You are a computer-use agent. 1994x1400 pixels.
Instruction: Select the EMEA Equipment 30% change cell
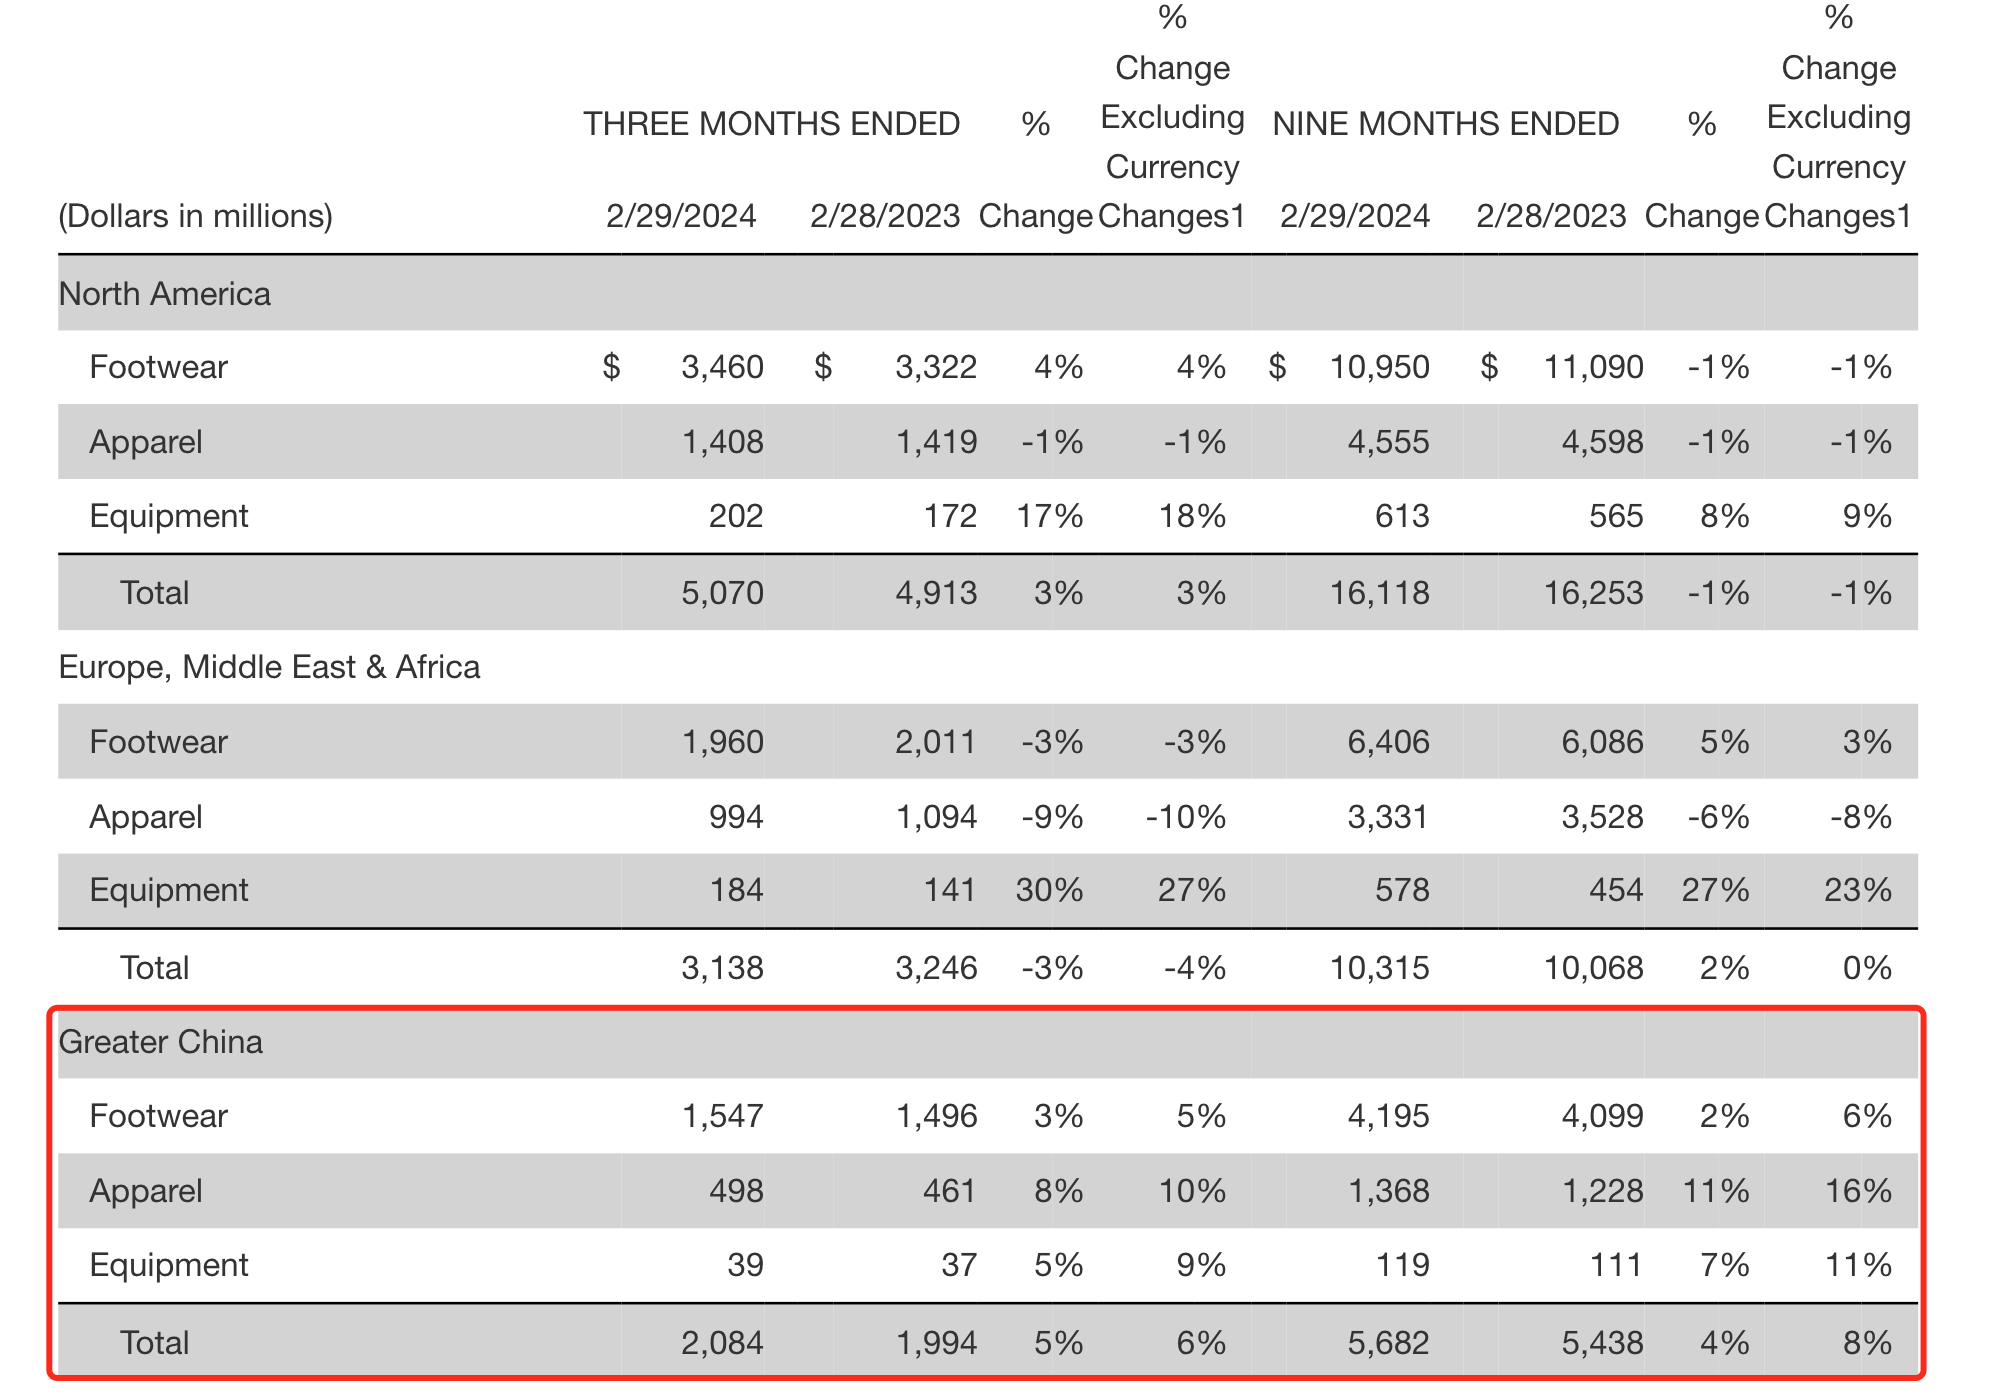click(x=1049, y=890)
